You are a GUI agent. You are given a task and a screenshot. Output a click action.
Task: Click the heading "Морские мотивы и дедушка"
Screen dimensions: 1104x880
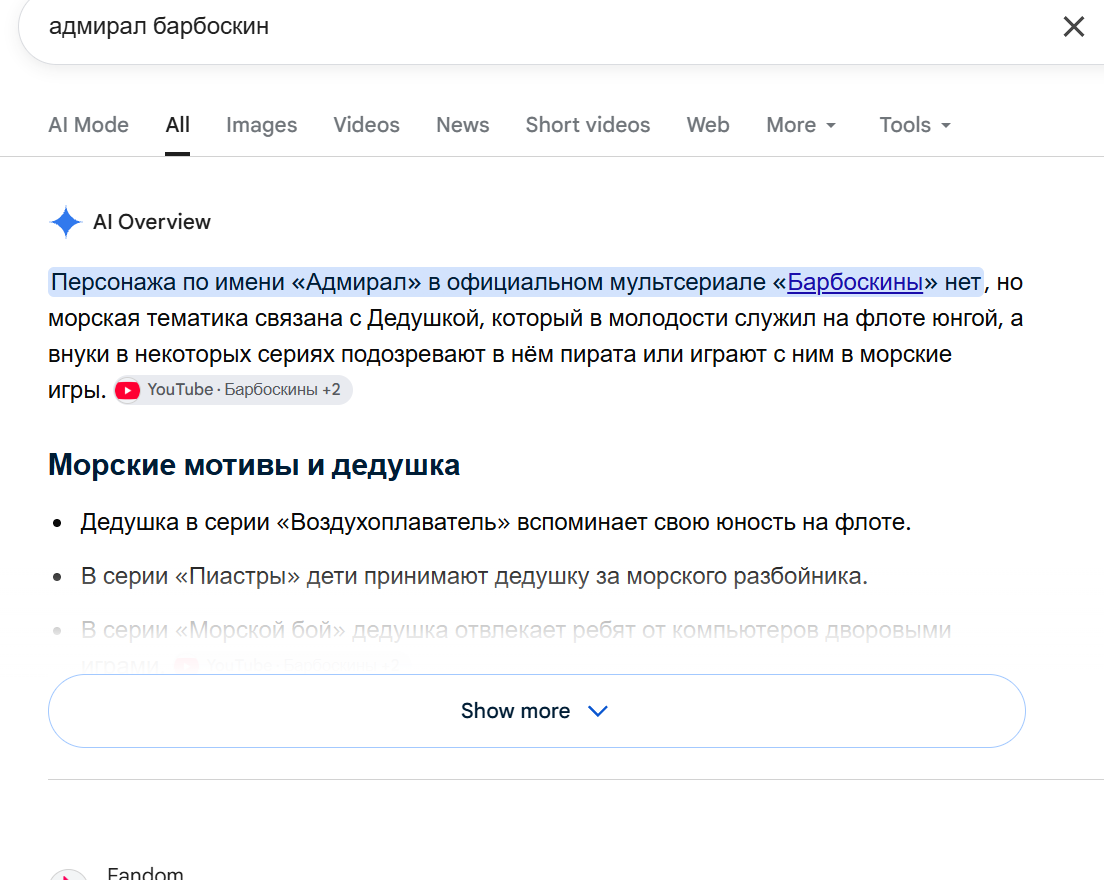tap(254, 465)
